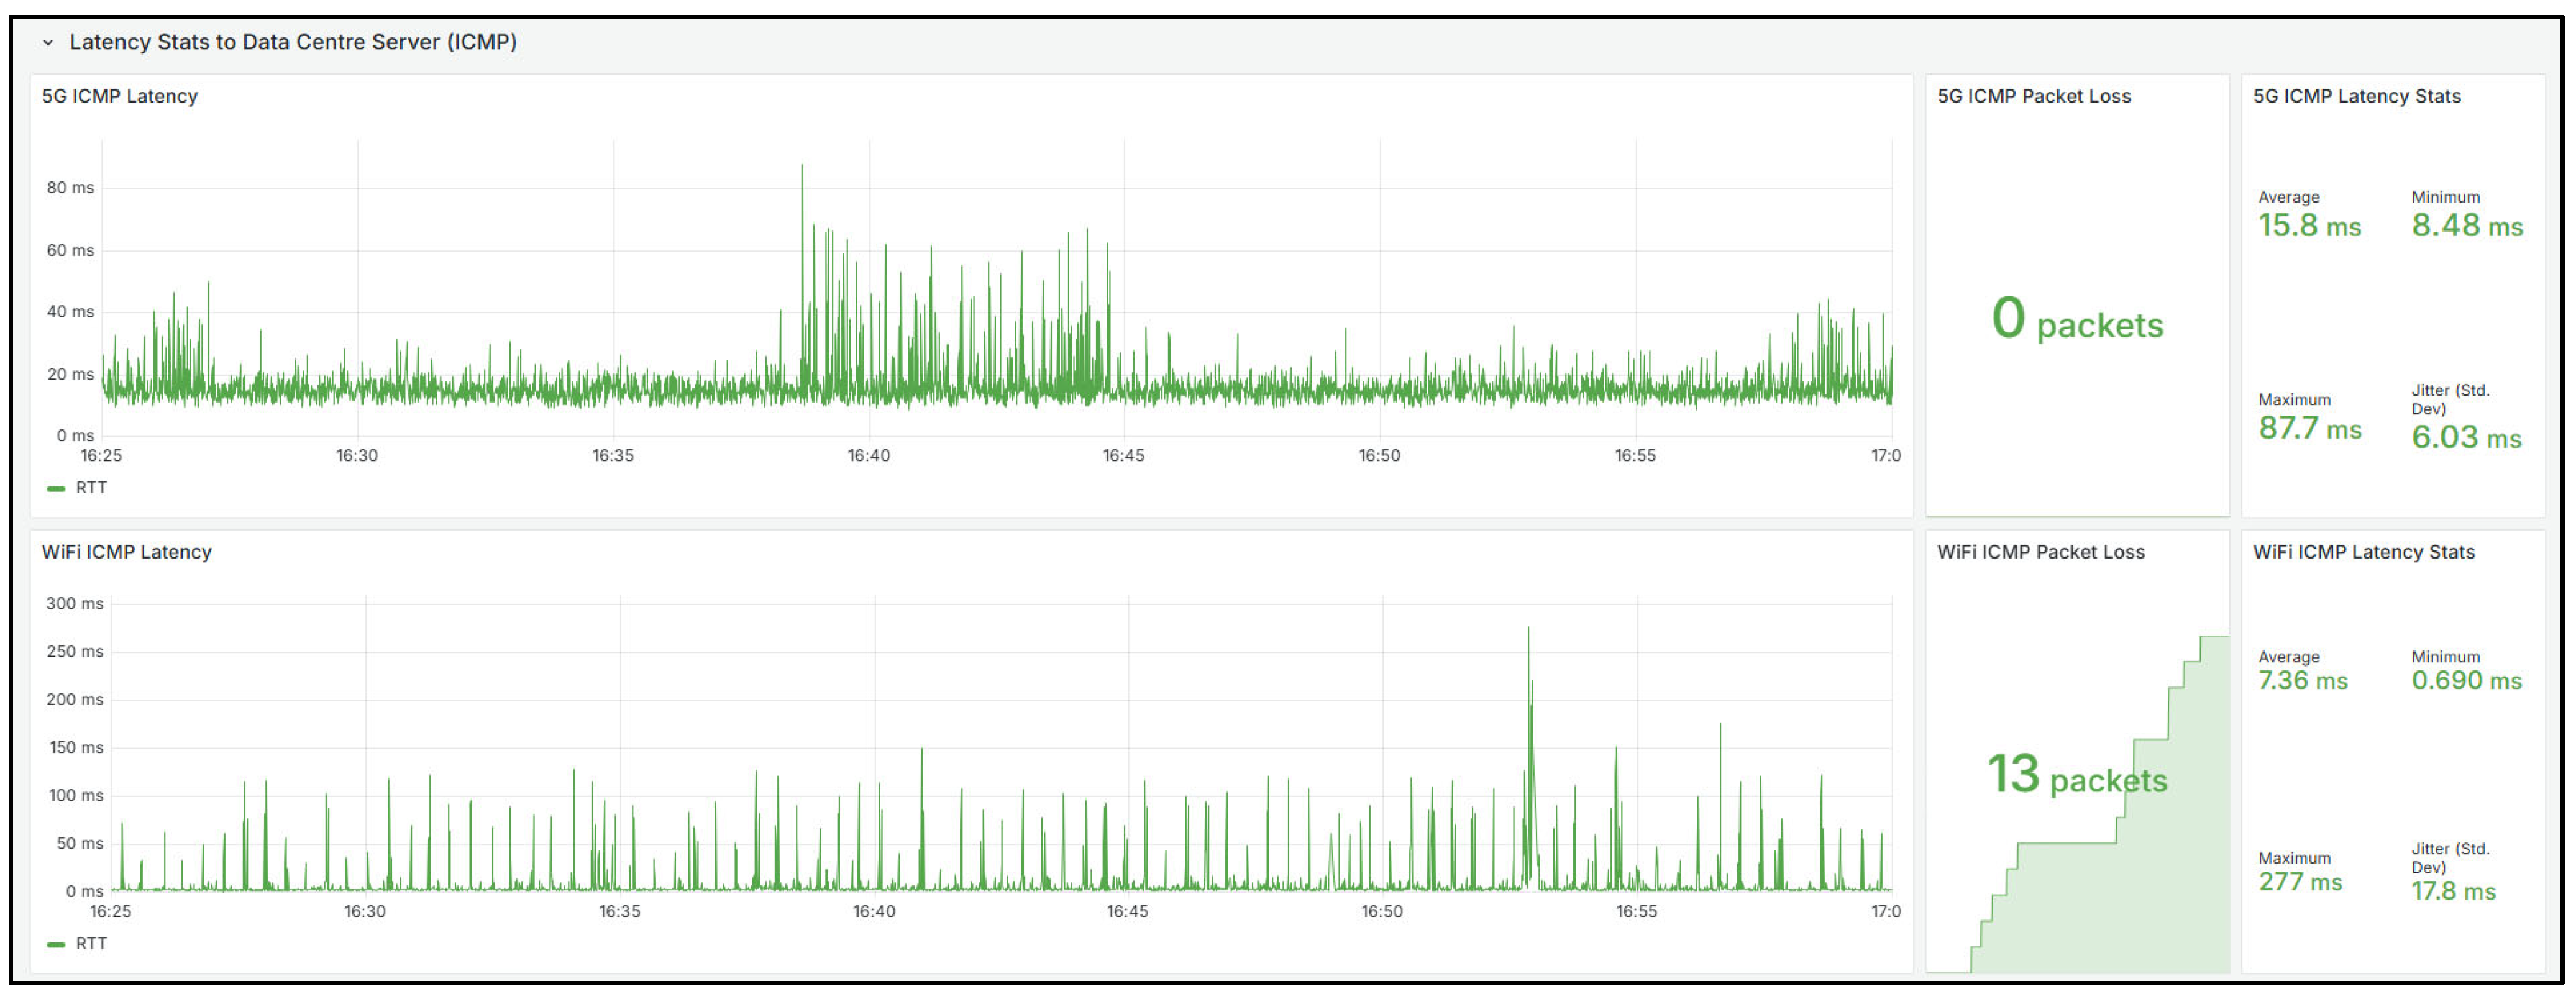Open WiFi ICMP Latency panel title menu
The width and height of the screenshot is (2576, 994).
point(127,552)
